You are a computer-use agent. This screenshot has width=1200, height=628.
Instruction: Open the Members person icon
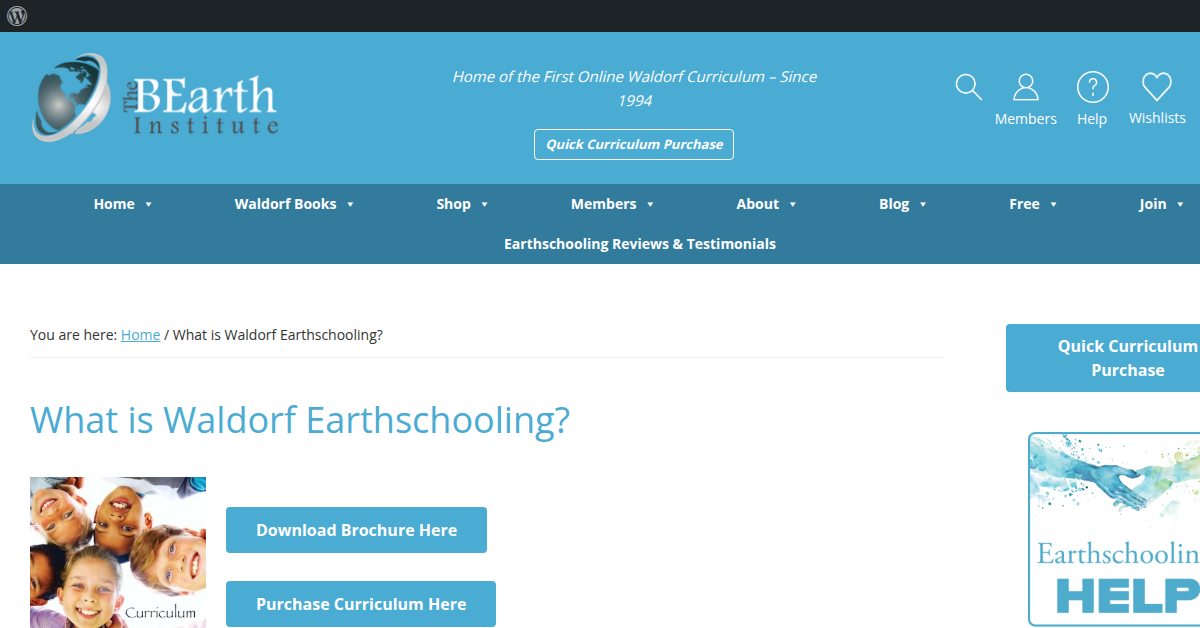click(1025, 88)
